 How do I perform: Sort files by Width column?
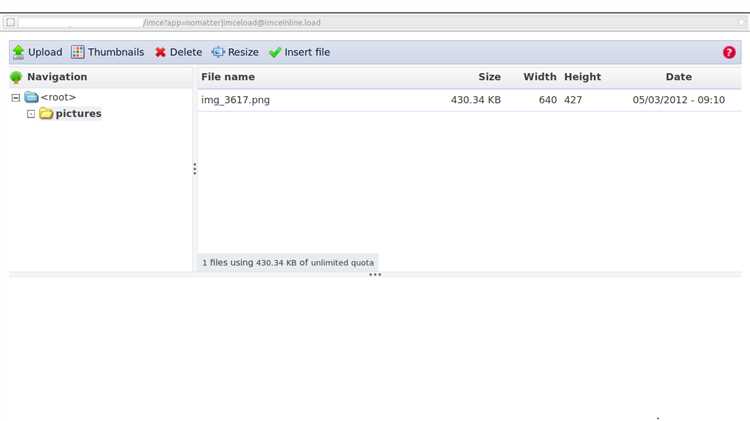coord(540,77)
